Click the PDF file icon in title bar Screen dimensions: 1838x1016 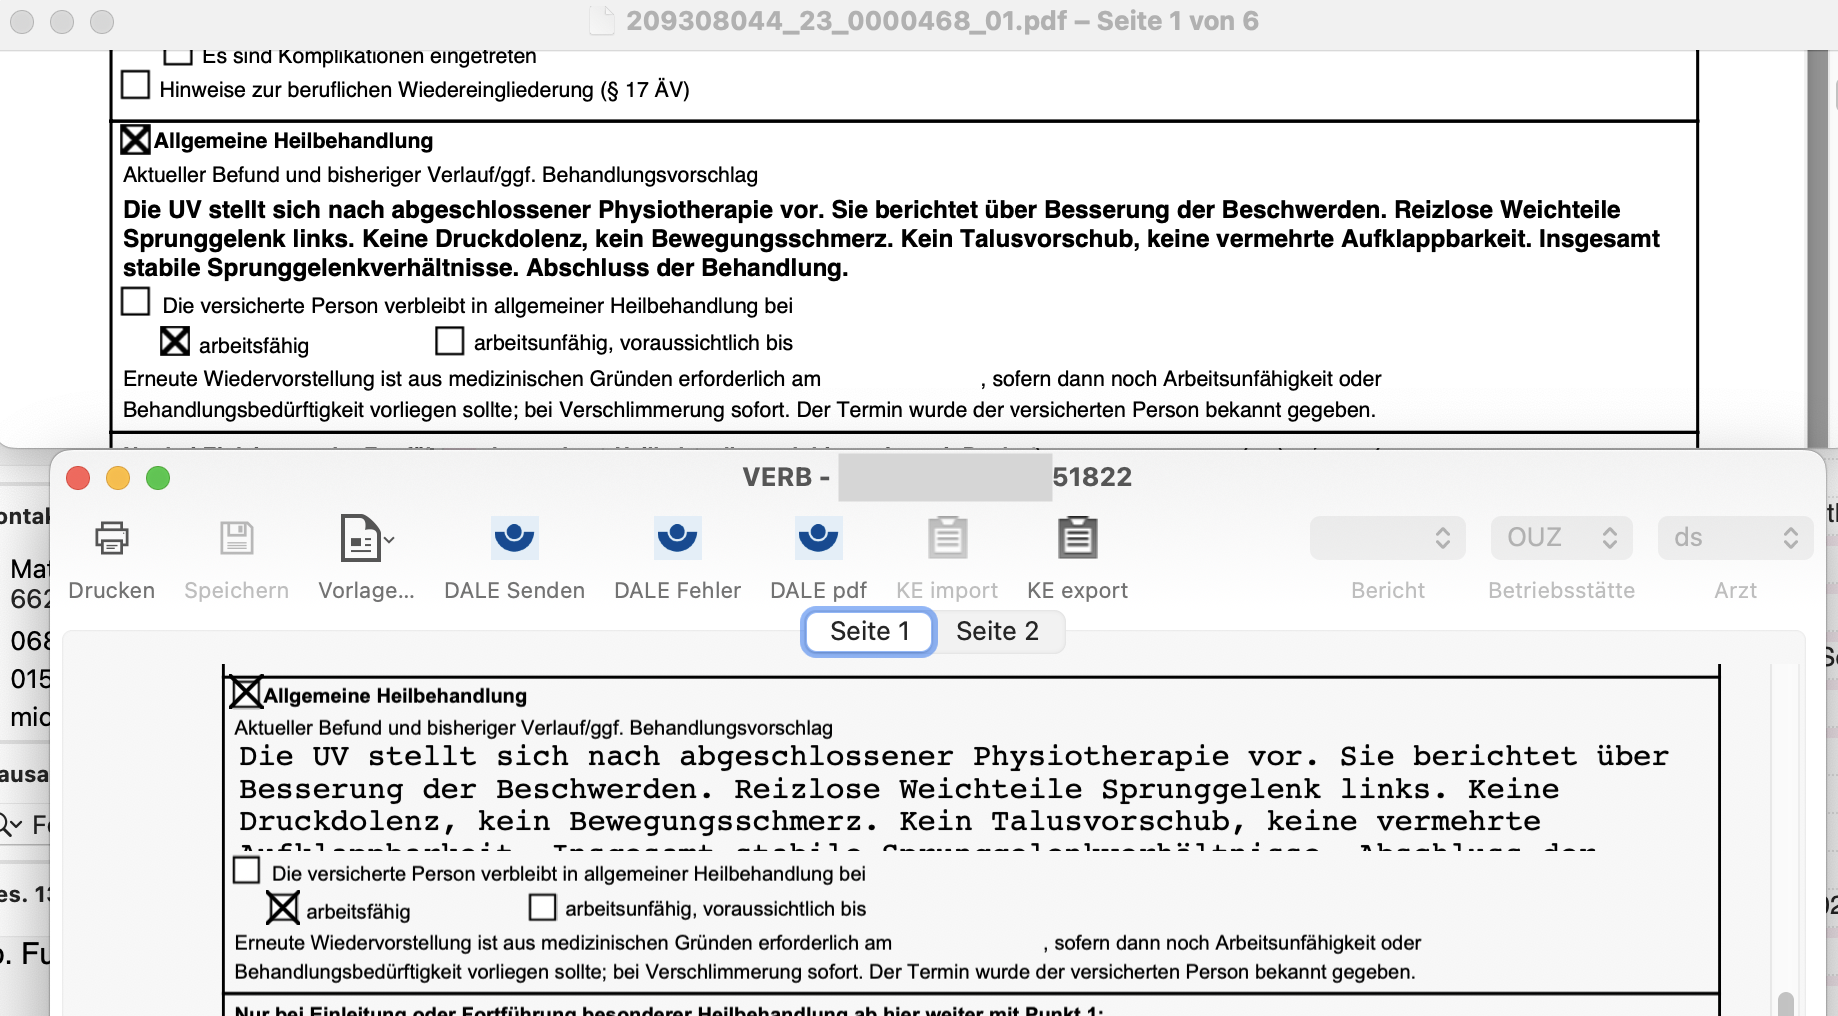pos(601,21)
